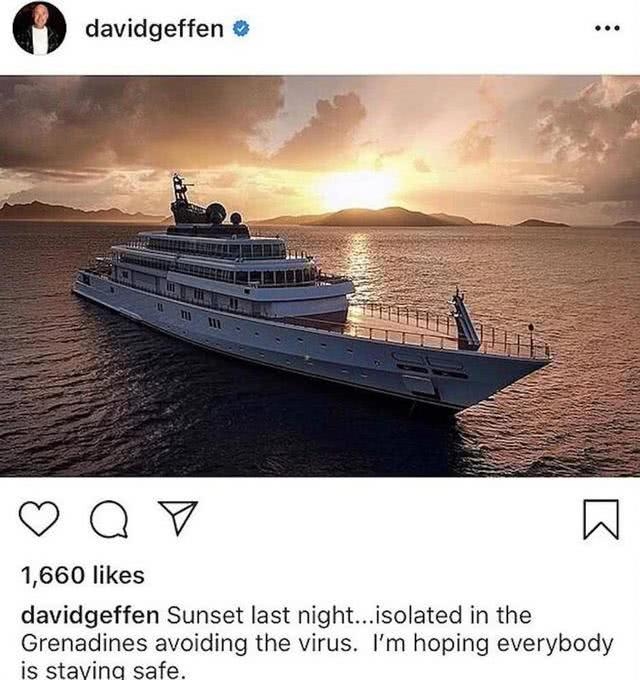The image size is (640, 680).
Task: Open the three-dot more options menu
Action: click(608, 29)
